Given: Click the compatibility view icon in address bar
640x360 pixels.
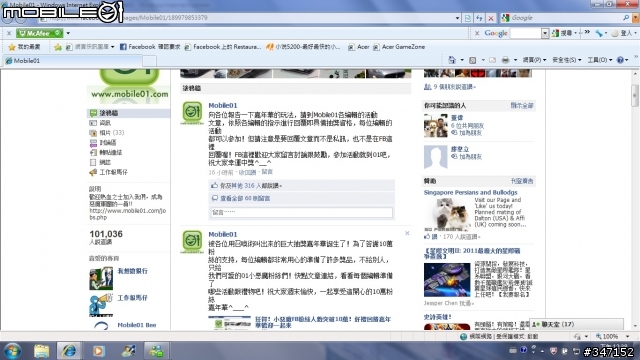Looking at the screenshot, I should (468, 18).
